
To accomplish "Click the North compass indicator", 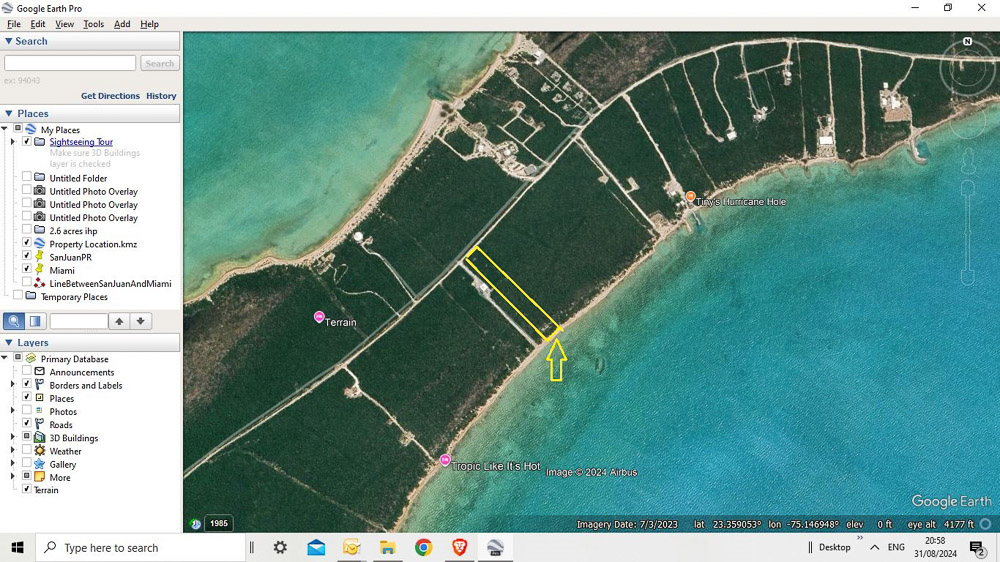I will click(x=967, y=42).
